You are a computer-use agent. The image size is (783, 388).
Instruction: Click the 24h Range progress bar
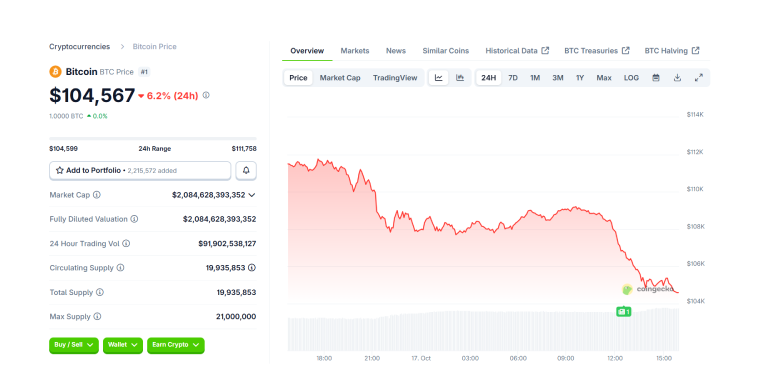(x=153, y=138)
